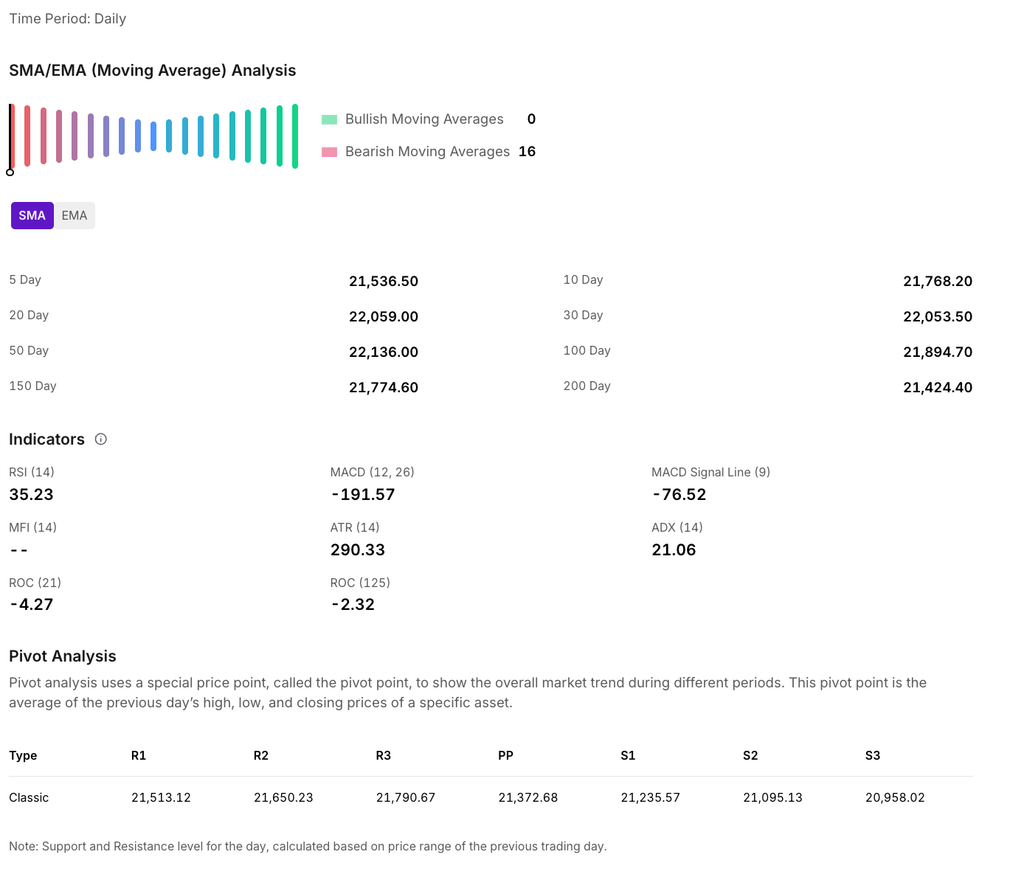Click the PP column header

505,756
